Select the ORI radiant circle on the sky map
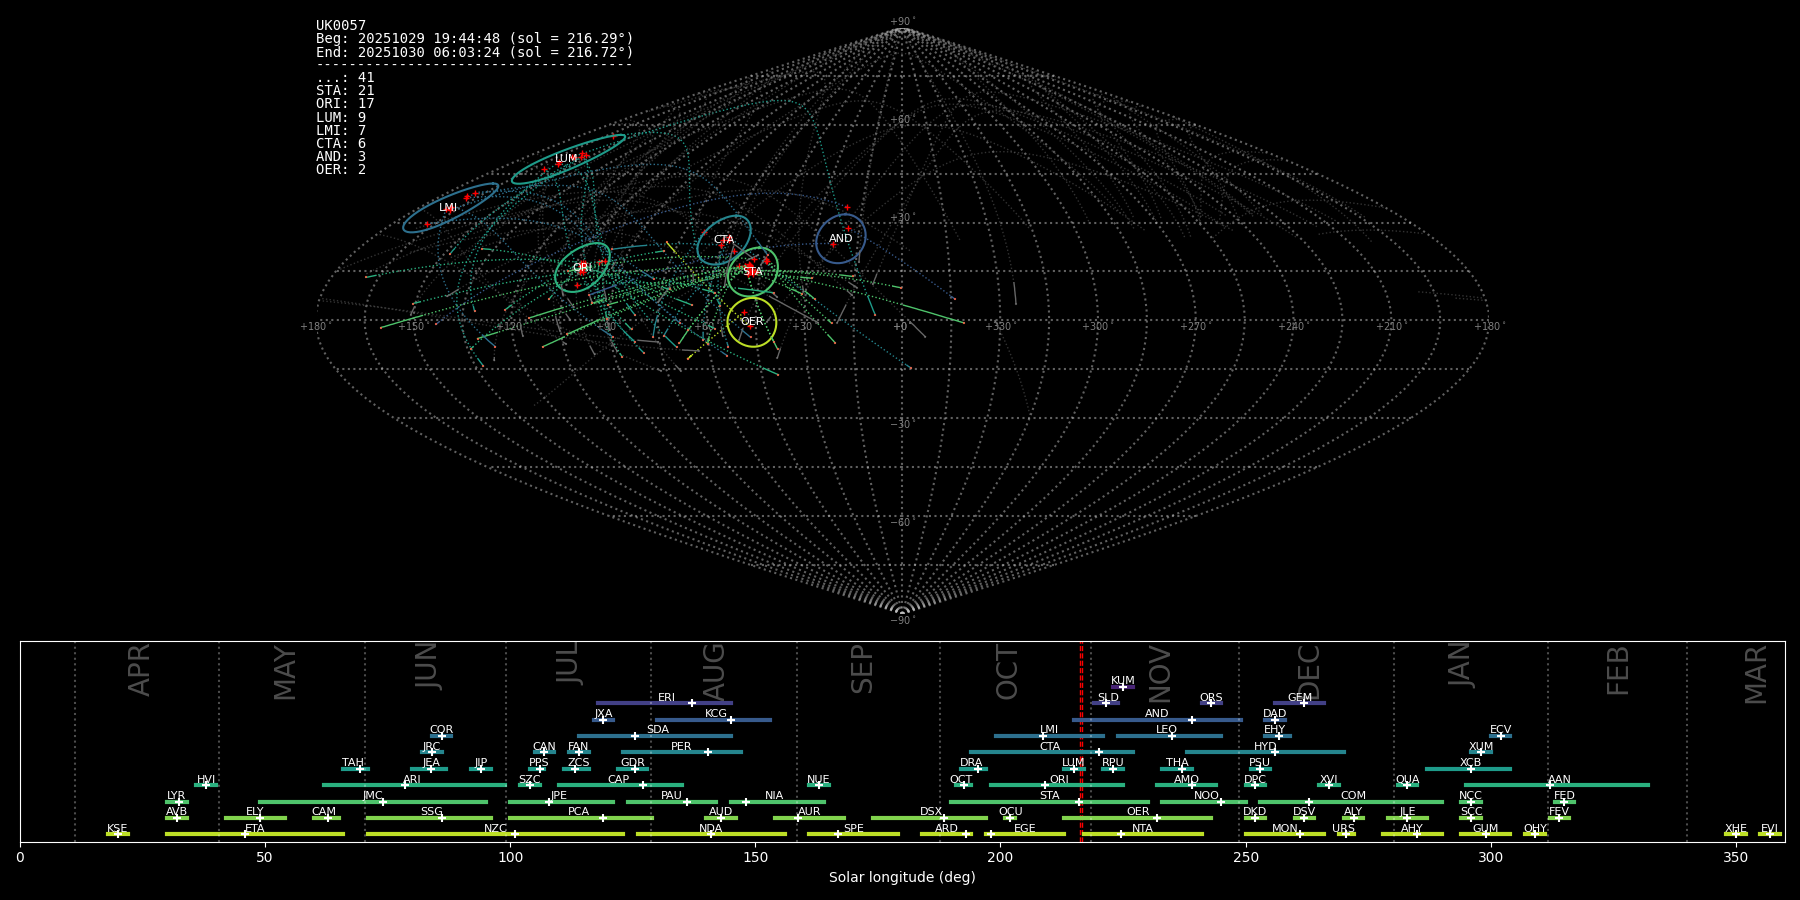This screenshot has width=1800, height=900. (x=582, y=268)
